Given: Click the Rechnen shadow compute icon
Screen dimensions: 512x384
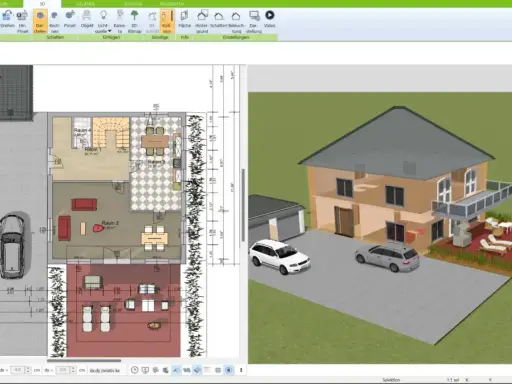Looking at the screenshot, I should (54, 21).
